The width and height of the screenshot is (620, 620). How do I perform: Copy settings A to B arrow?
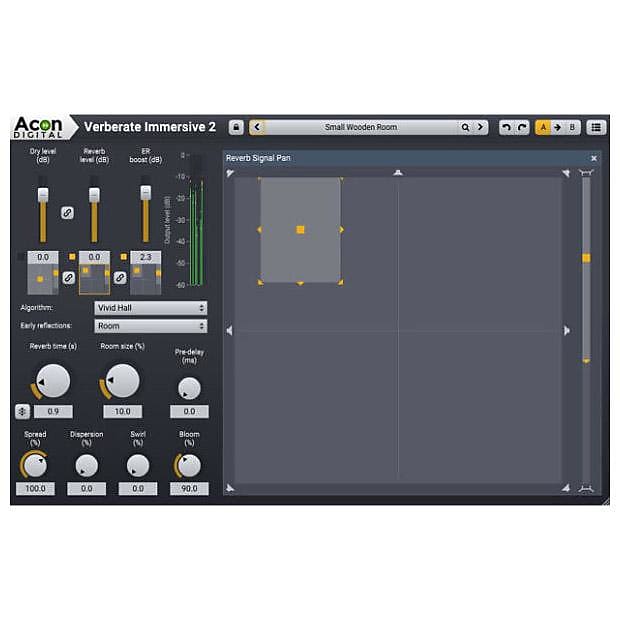pyautogui.click(x=558, y=127)
